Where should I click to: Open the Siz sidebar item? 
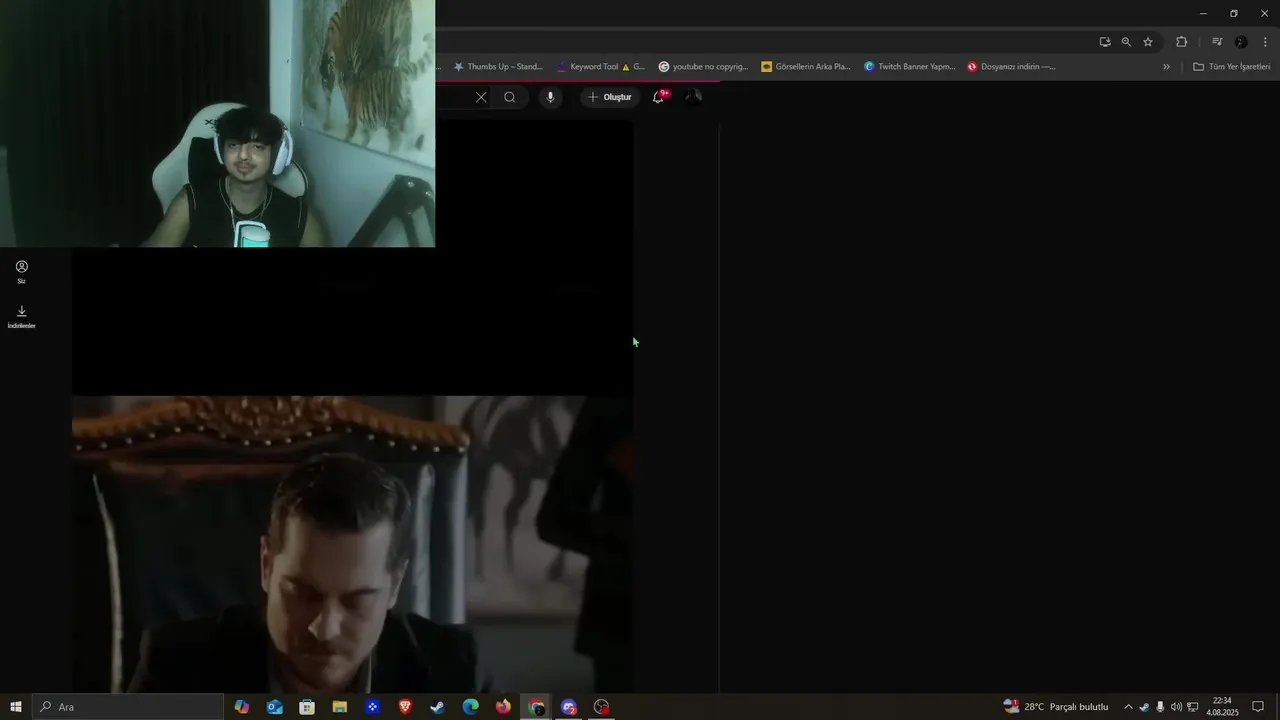tap(21, 272)
